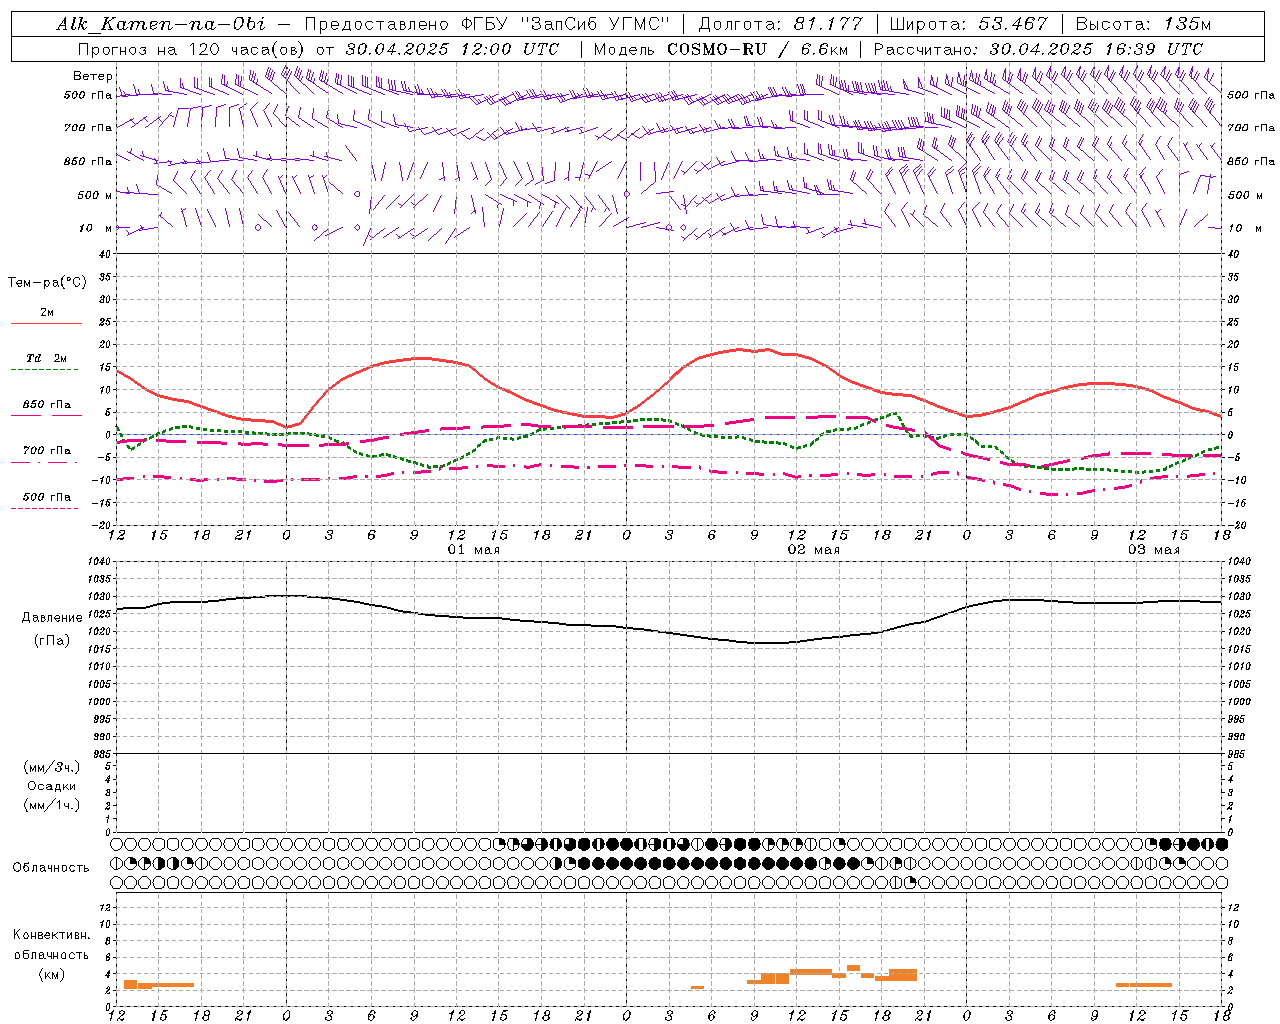This screenshot has height=1024, width=1280.
Task: Click the Тем-ра(°C) temperature section label
Action: point(47,283)
